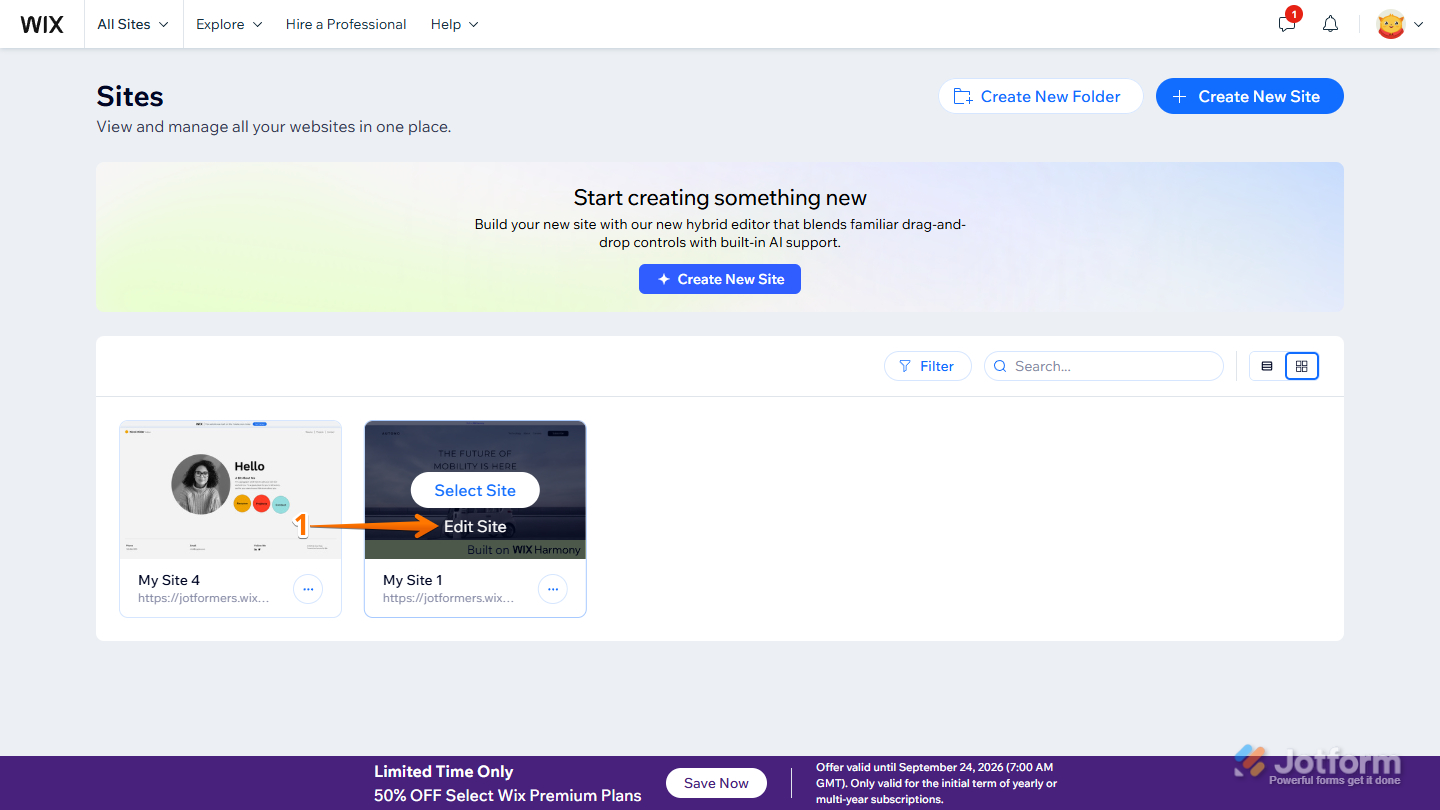This screenshot has height=810, width=1440.
Task: Open the Filter button
Action: (927, 366)
